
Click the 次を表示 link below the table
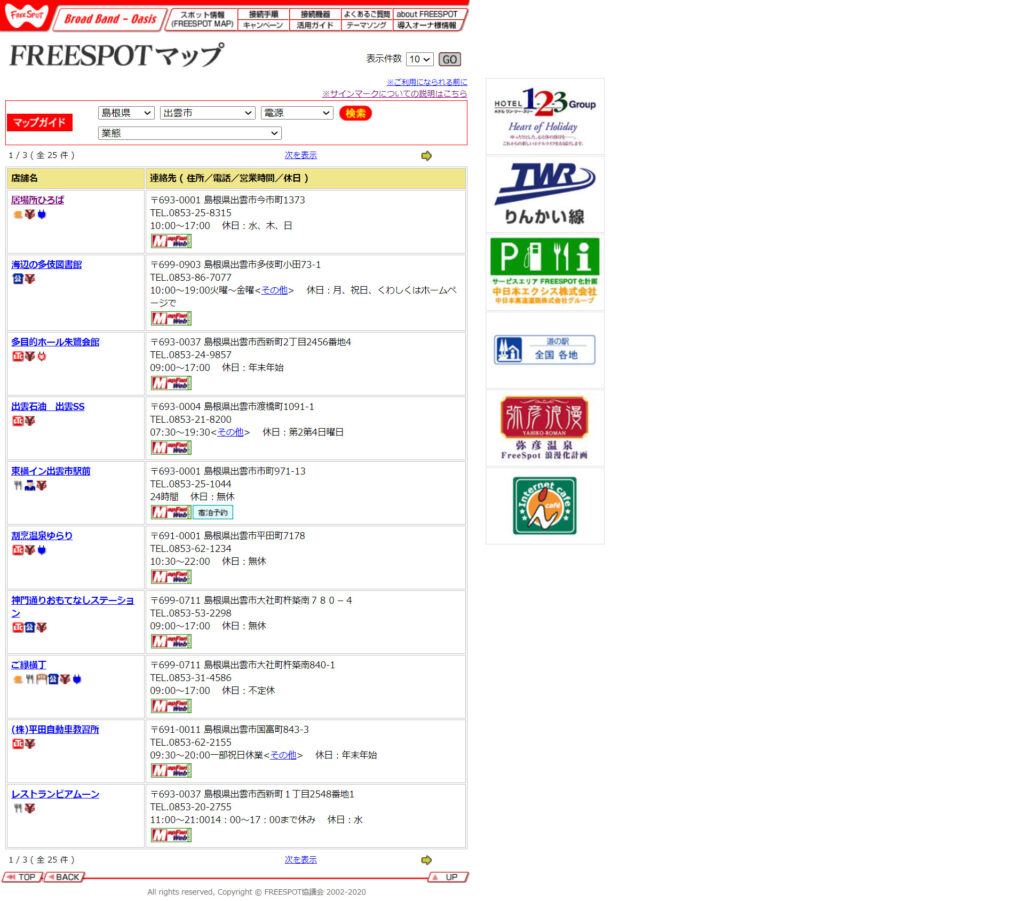coord(300,859)
